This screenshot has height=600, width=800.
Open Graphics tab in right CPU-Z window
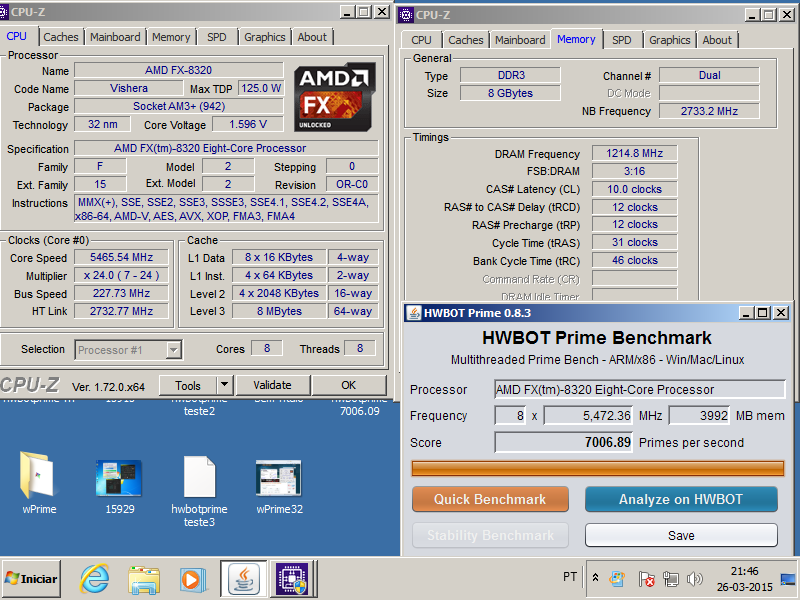[669, 40]
